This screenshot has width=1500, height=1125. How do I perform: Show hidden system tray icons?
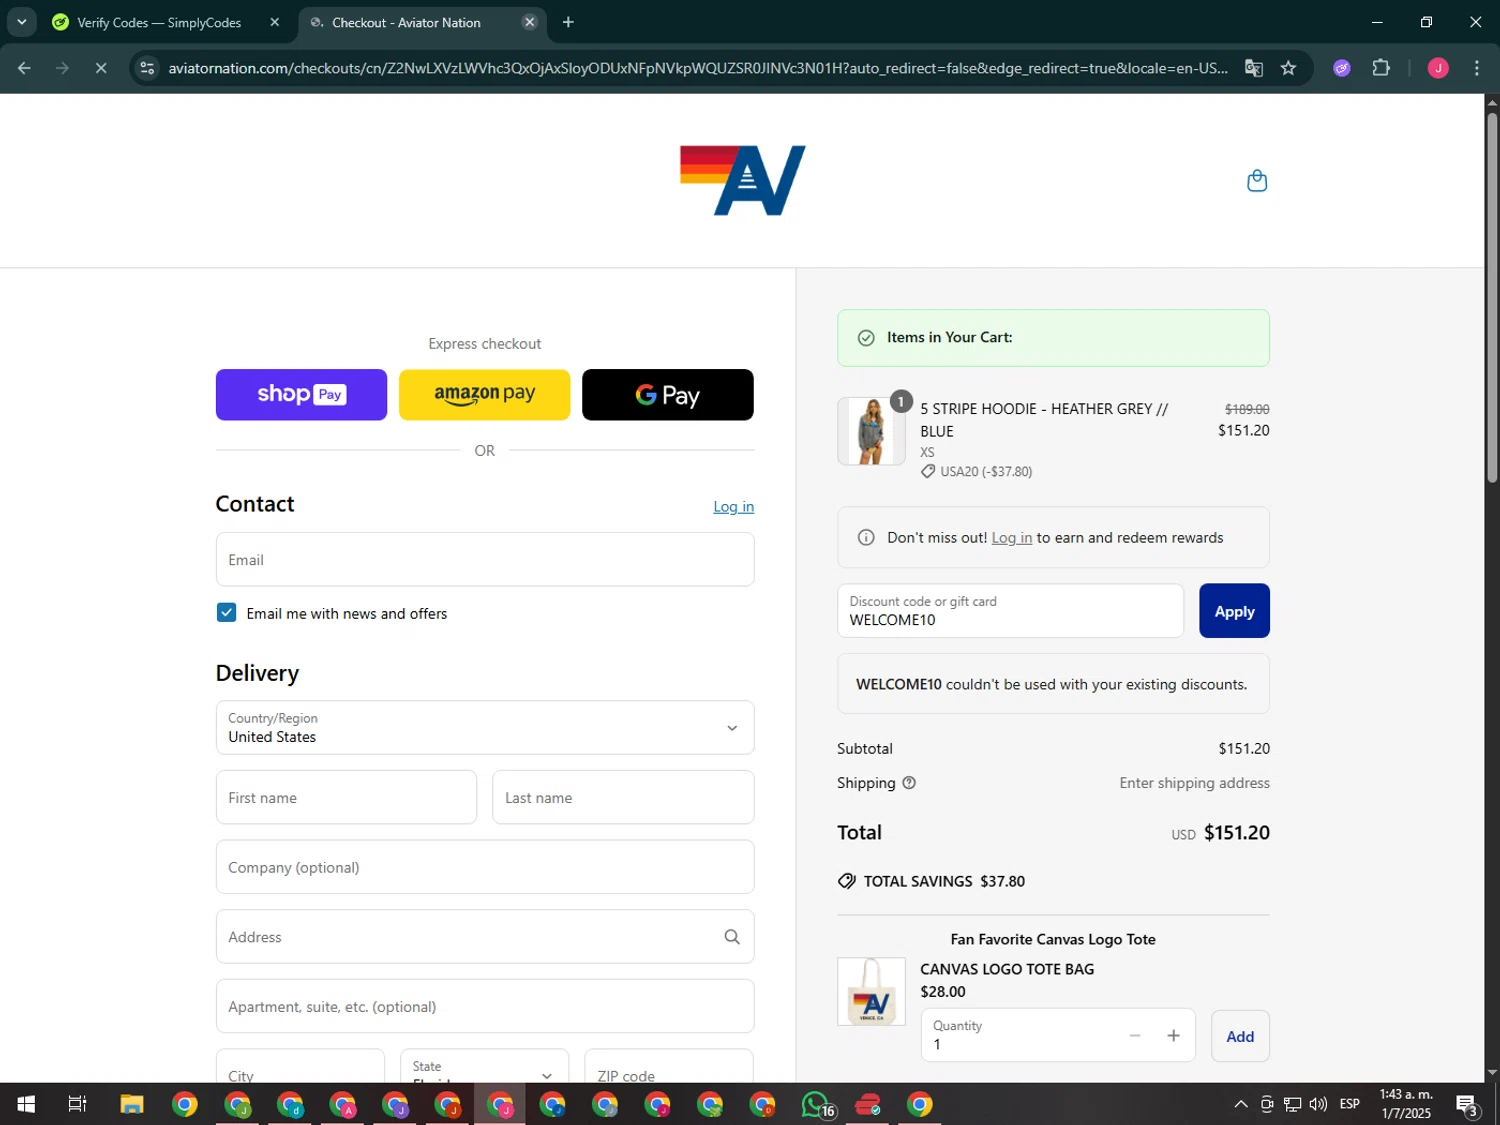pyautogui.click(x=1240, y=1104)
